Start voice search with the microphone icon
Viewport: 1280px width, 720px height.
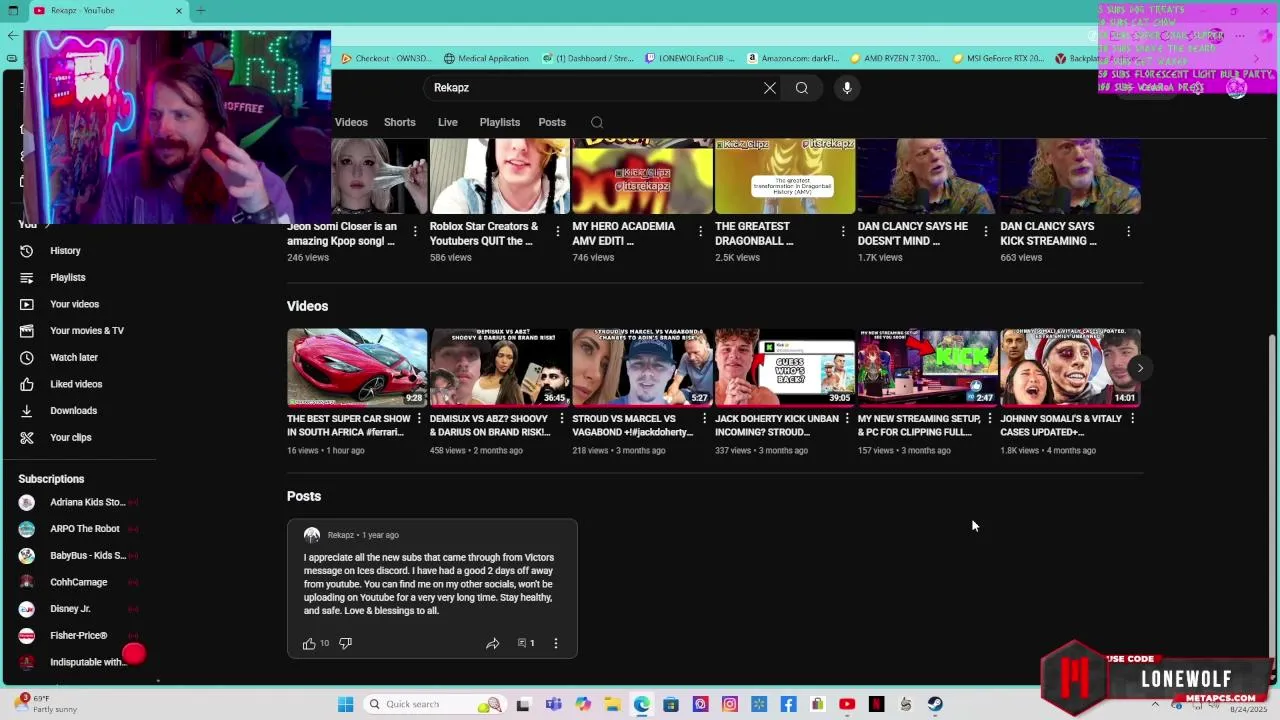847,88
